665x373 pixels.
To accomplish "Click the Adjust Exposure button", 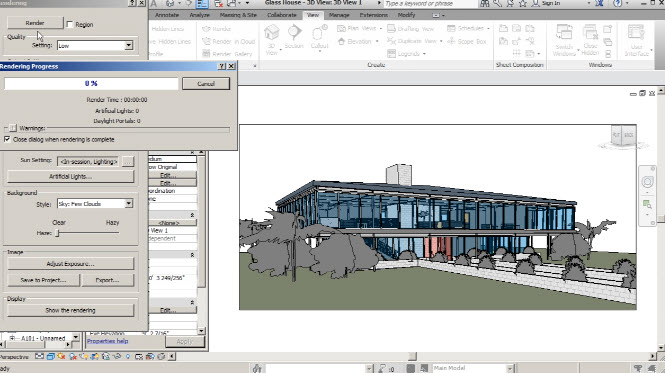I will pyautogui.click(x=70, y=264).
